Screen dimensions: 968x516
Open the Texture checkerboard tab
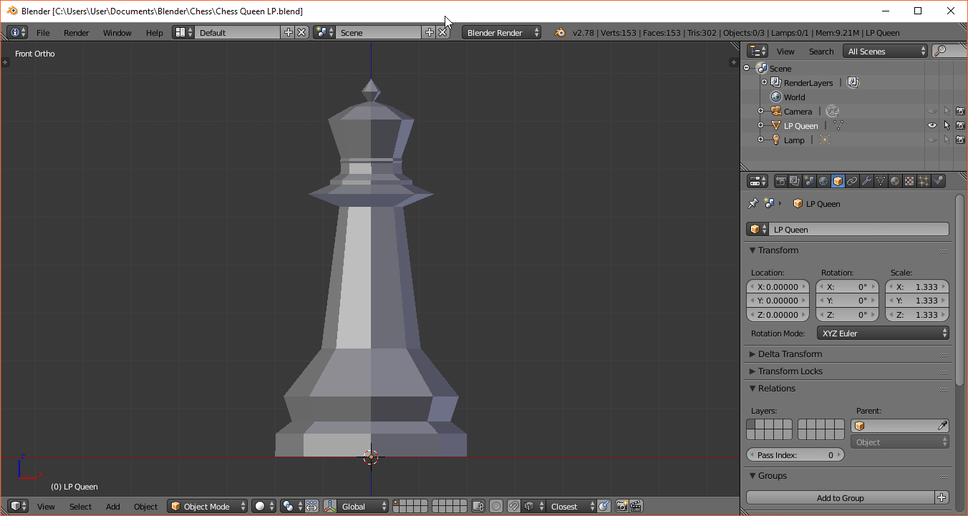click(909, 181)
